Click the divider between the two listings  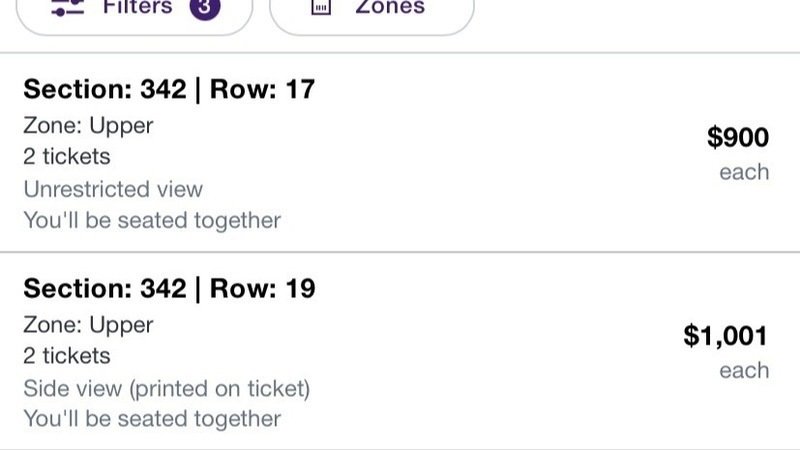click(x=400, y=252)
